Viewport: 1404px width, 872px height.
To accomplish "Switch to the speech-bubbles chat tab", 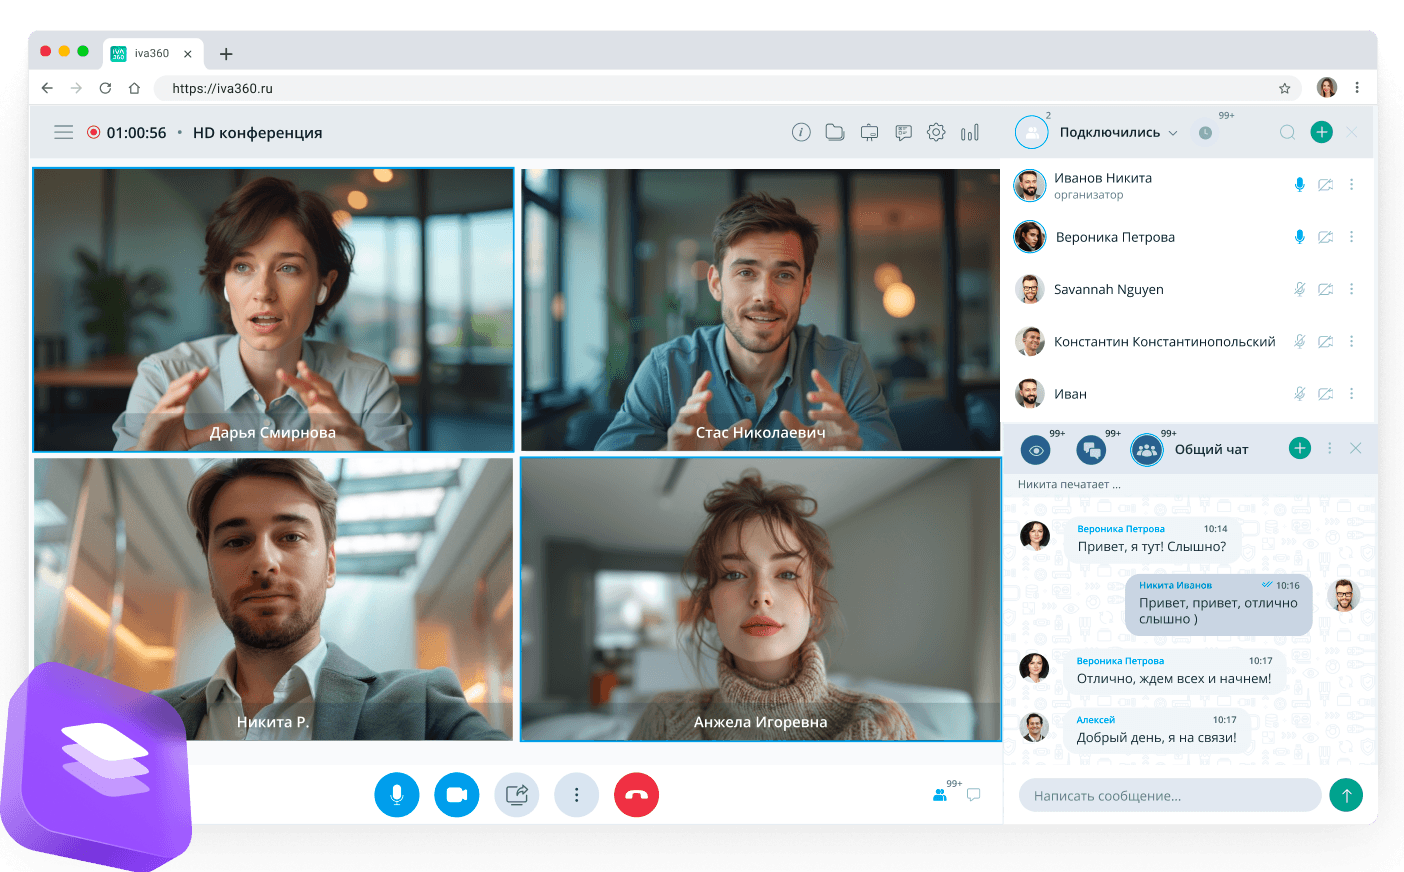I will (1091, 451).
